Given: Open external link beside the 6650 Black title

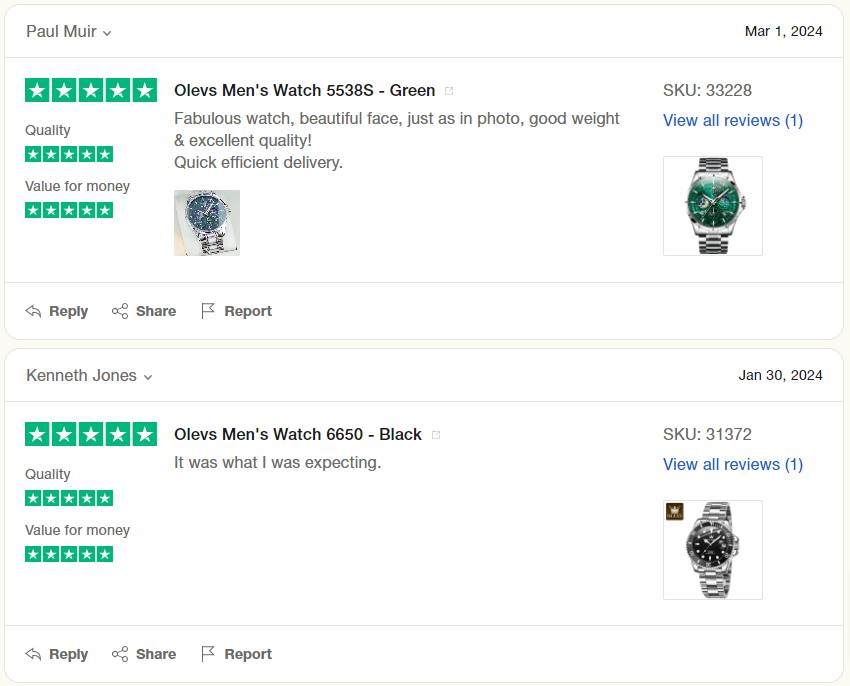Looking at the screenshot, I should (x=435, y=434).
